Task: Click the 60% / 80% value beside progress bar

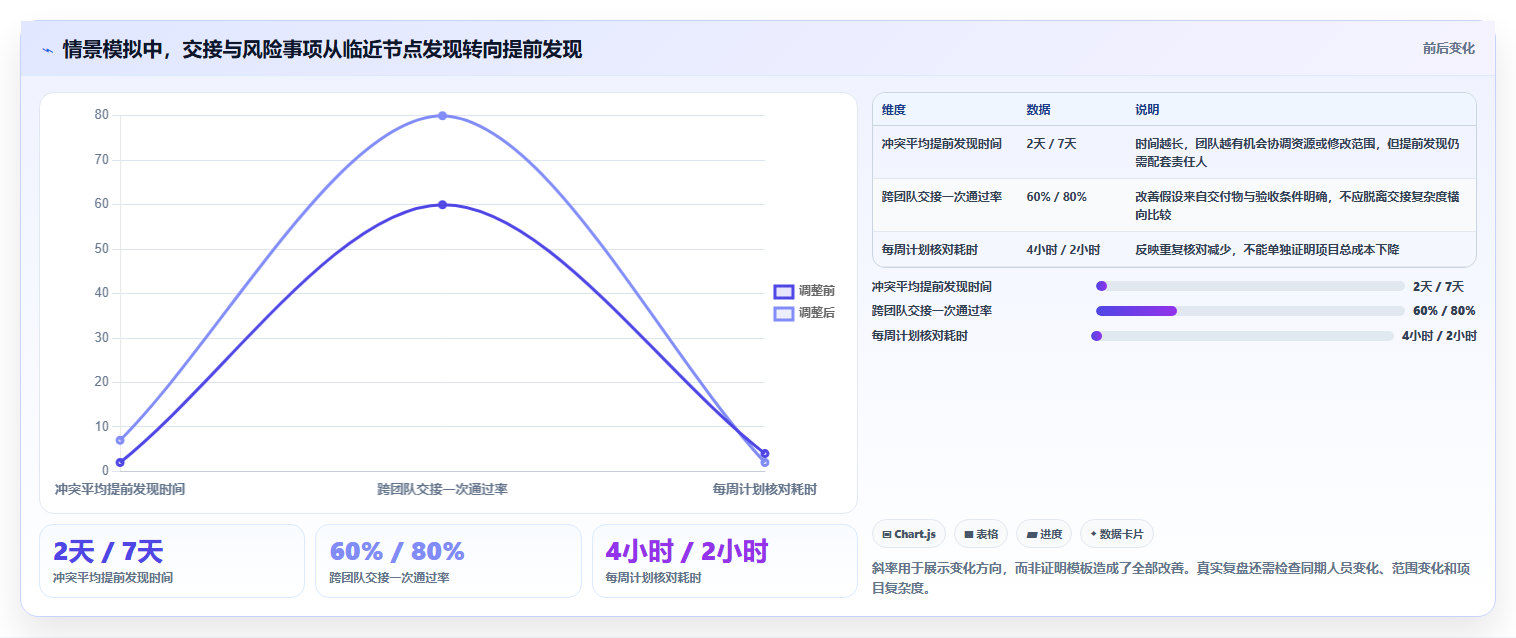Action: [x=1445, y=311]
